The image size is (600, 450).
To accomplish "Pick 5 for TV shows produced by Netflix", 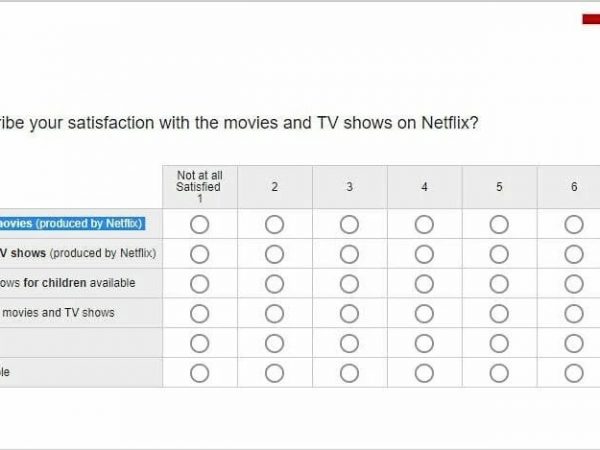I will pos(499,254).
